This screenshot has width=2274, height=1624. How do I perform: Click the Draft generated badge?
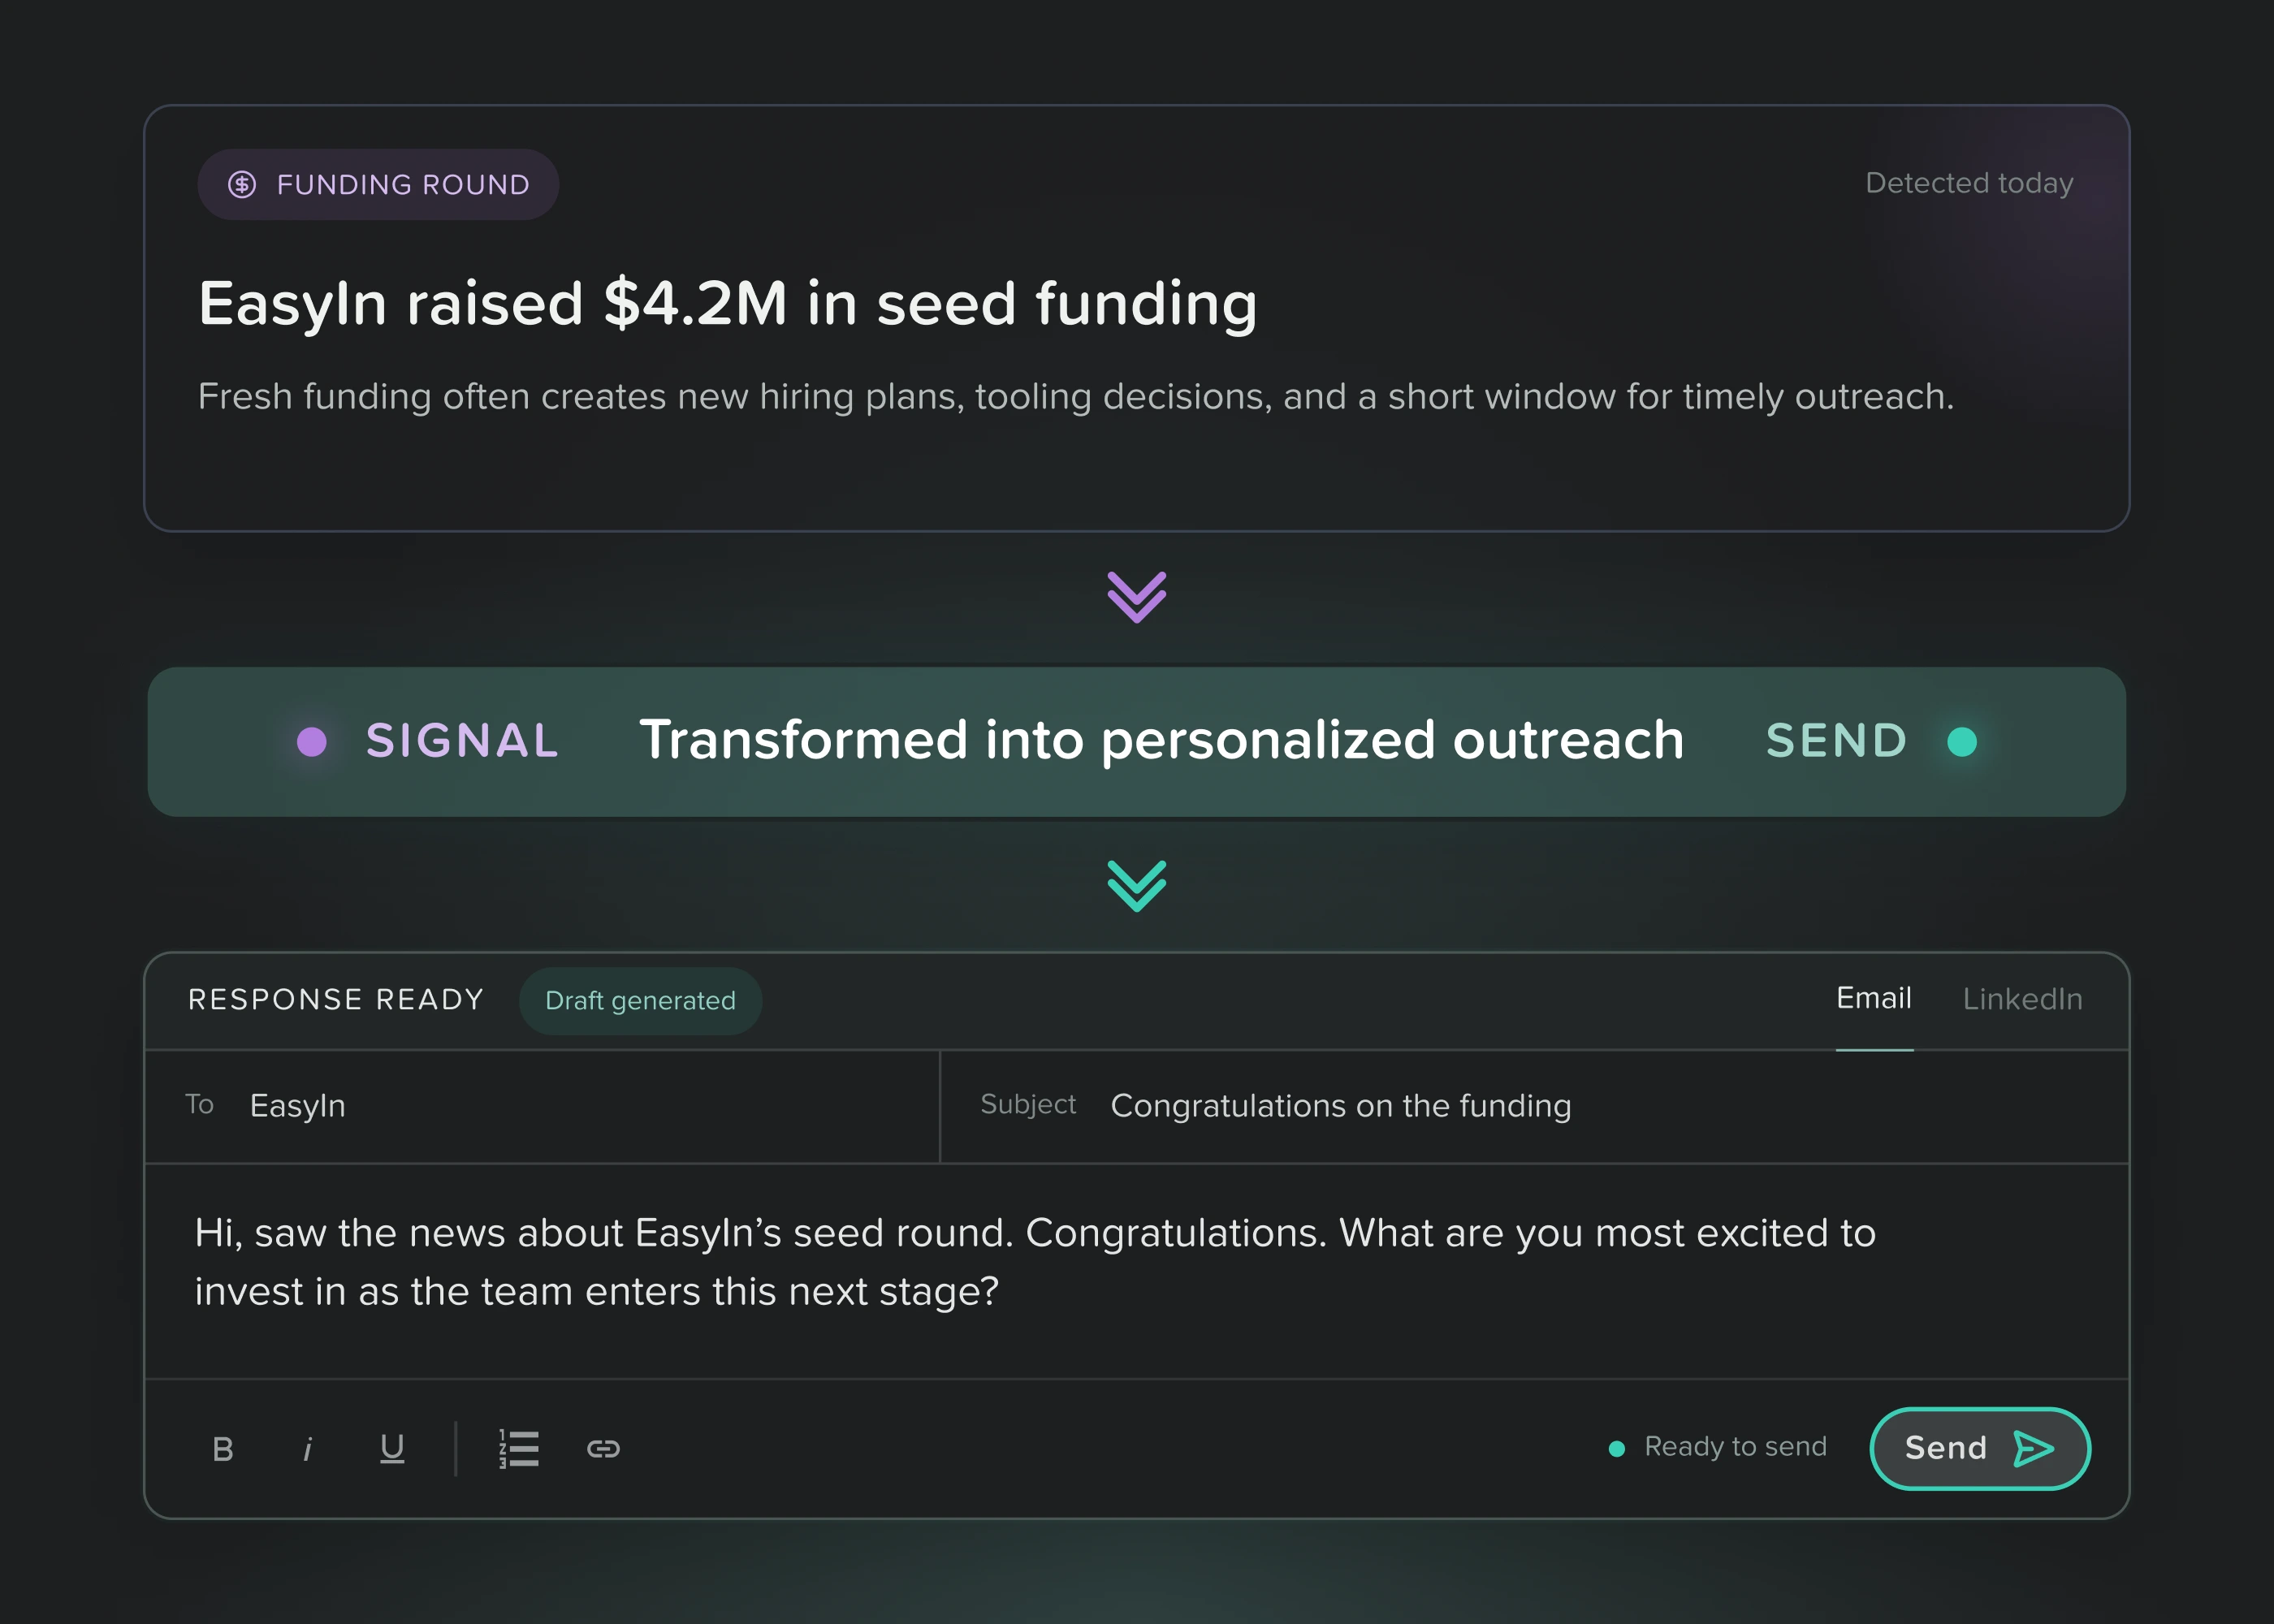click(640, 1001)
